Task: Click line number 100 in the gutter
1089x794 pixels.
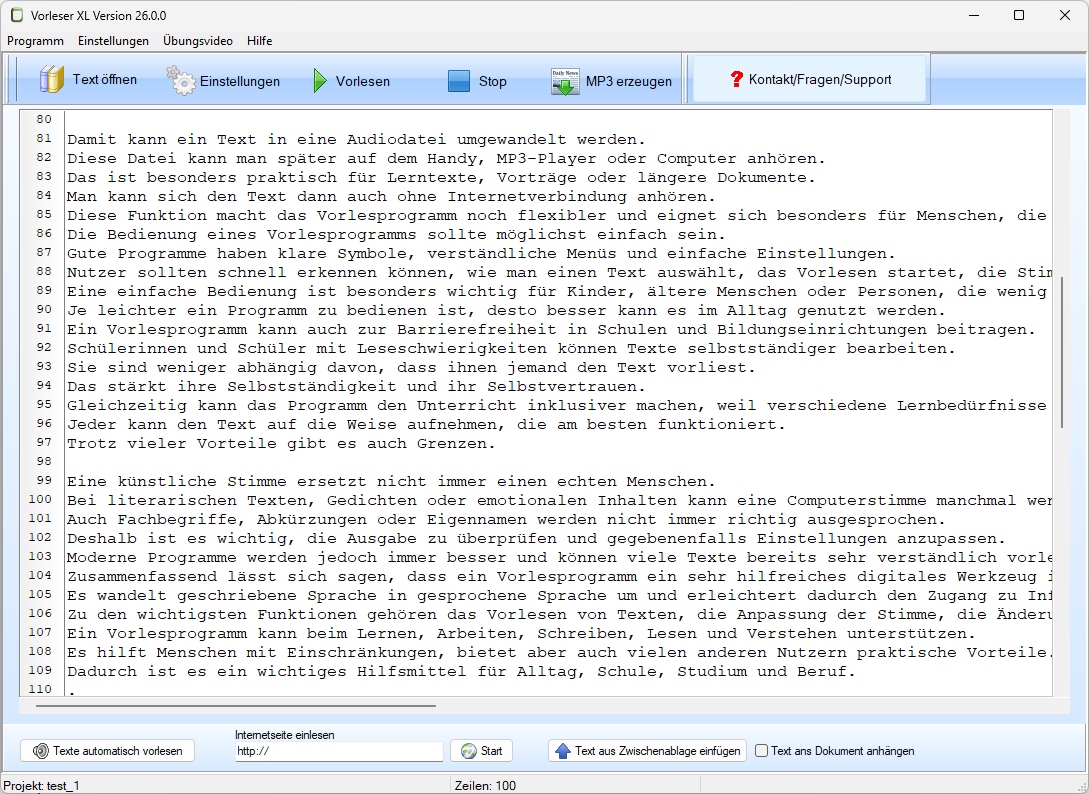Action: click(x=40, y=499)
